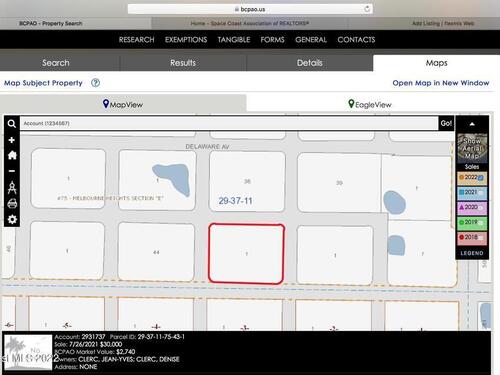Click the map search magnifier icon

pyautogui.click(x=12, y=124)
